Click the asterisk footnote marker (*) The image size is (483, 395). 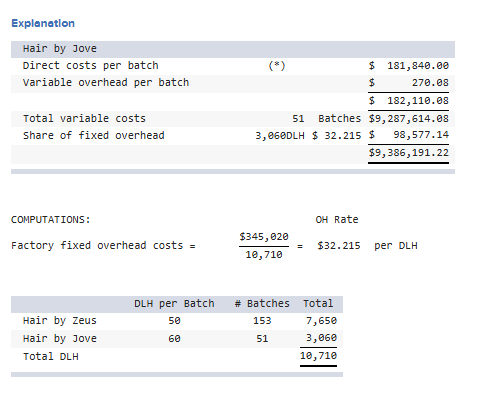277,65
